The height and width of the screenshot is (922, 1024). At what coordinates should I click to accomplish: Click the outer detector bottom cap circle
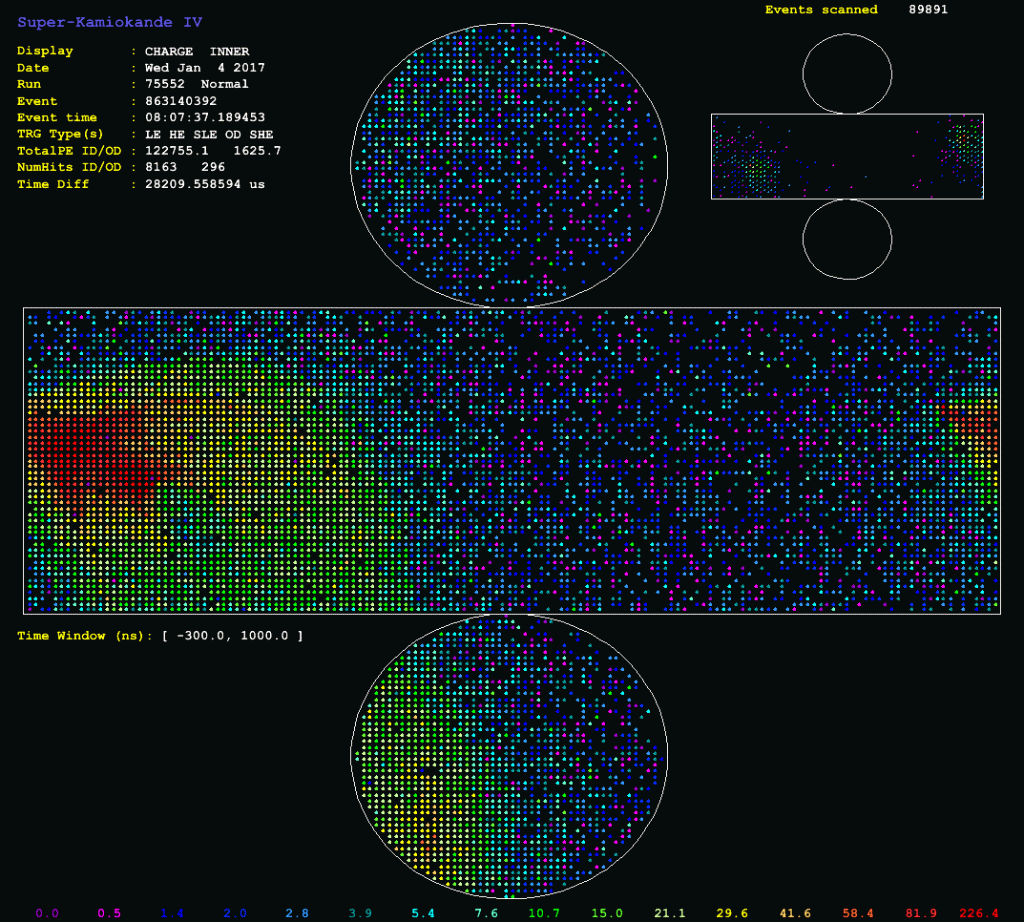[847, 240]
